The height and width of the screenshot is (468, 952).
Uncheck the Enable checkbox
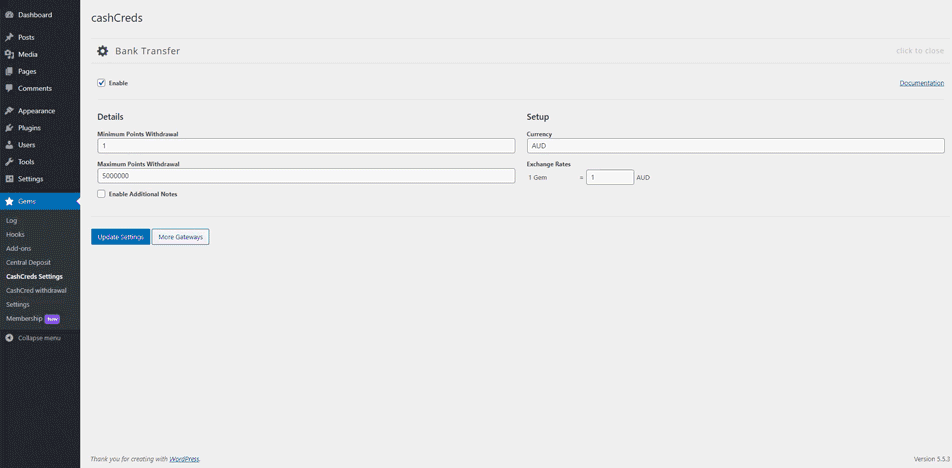coord(101,83)
